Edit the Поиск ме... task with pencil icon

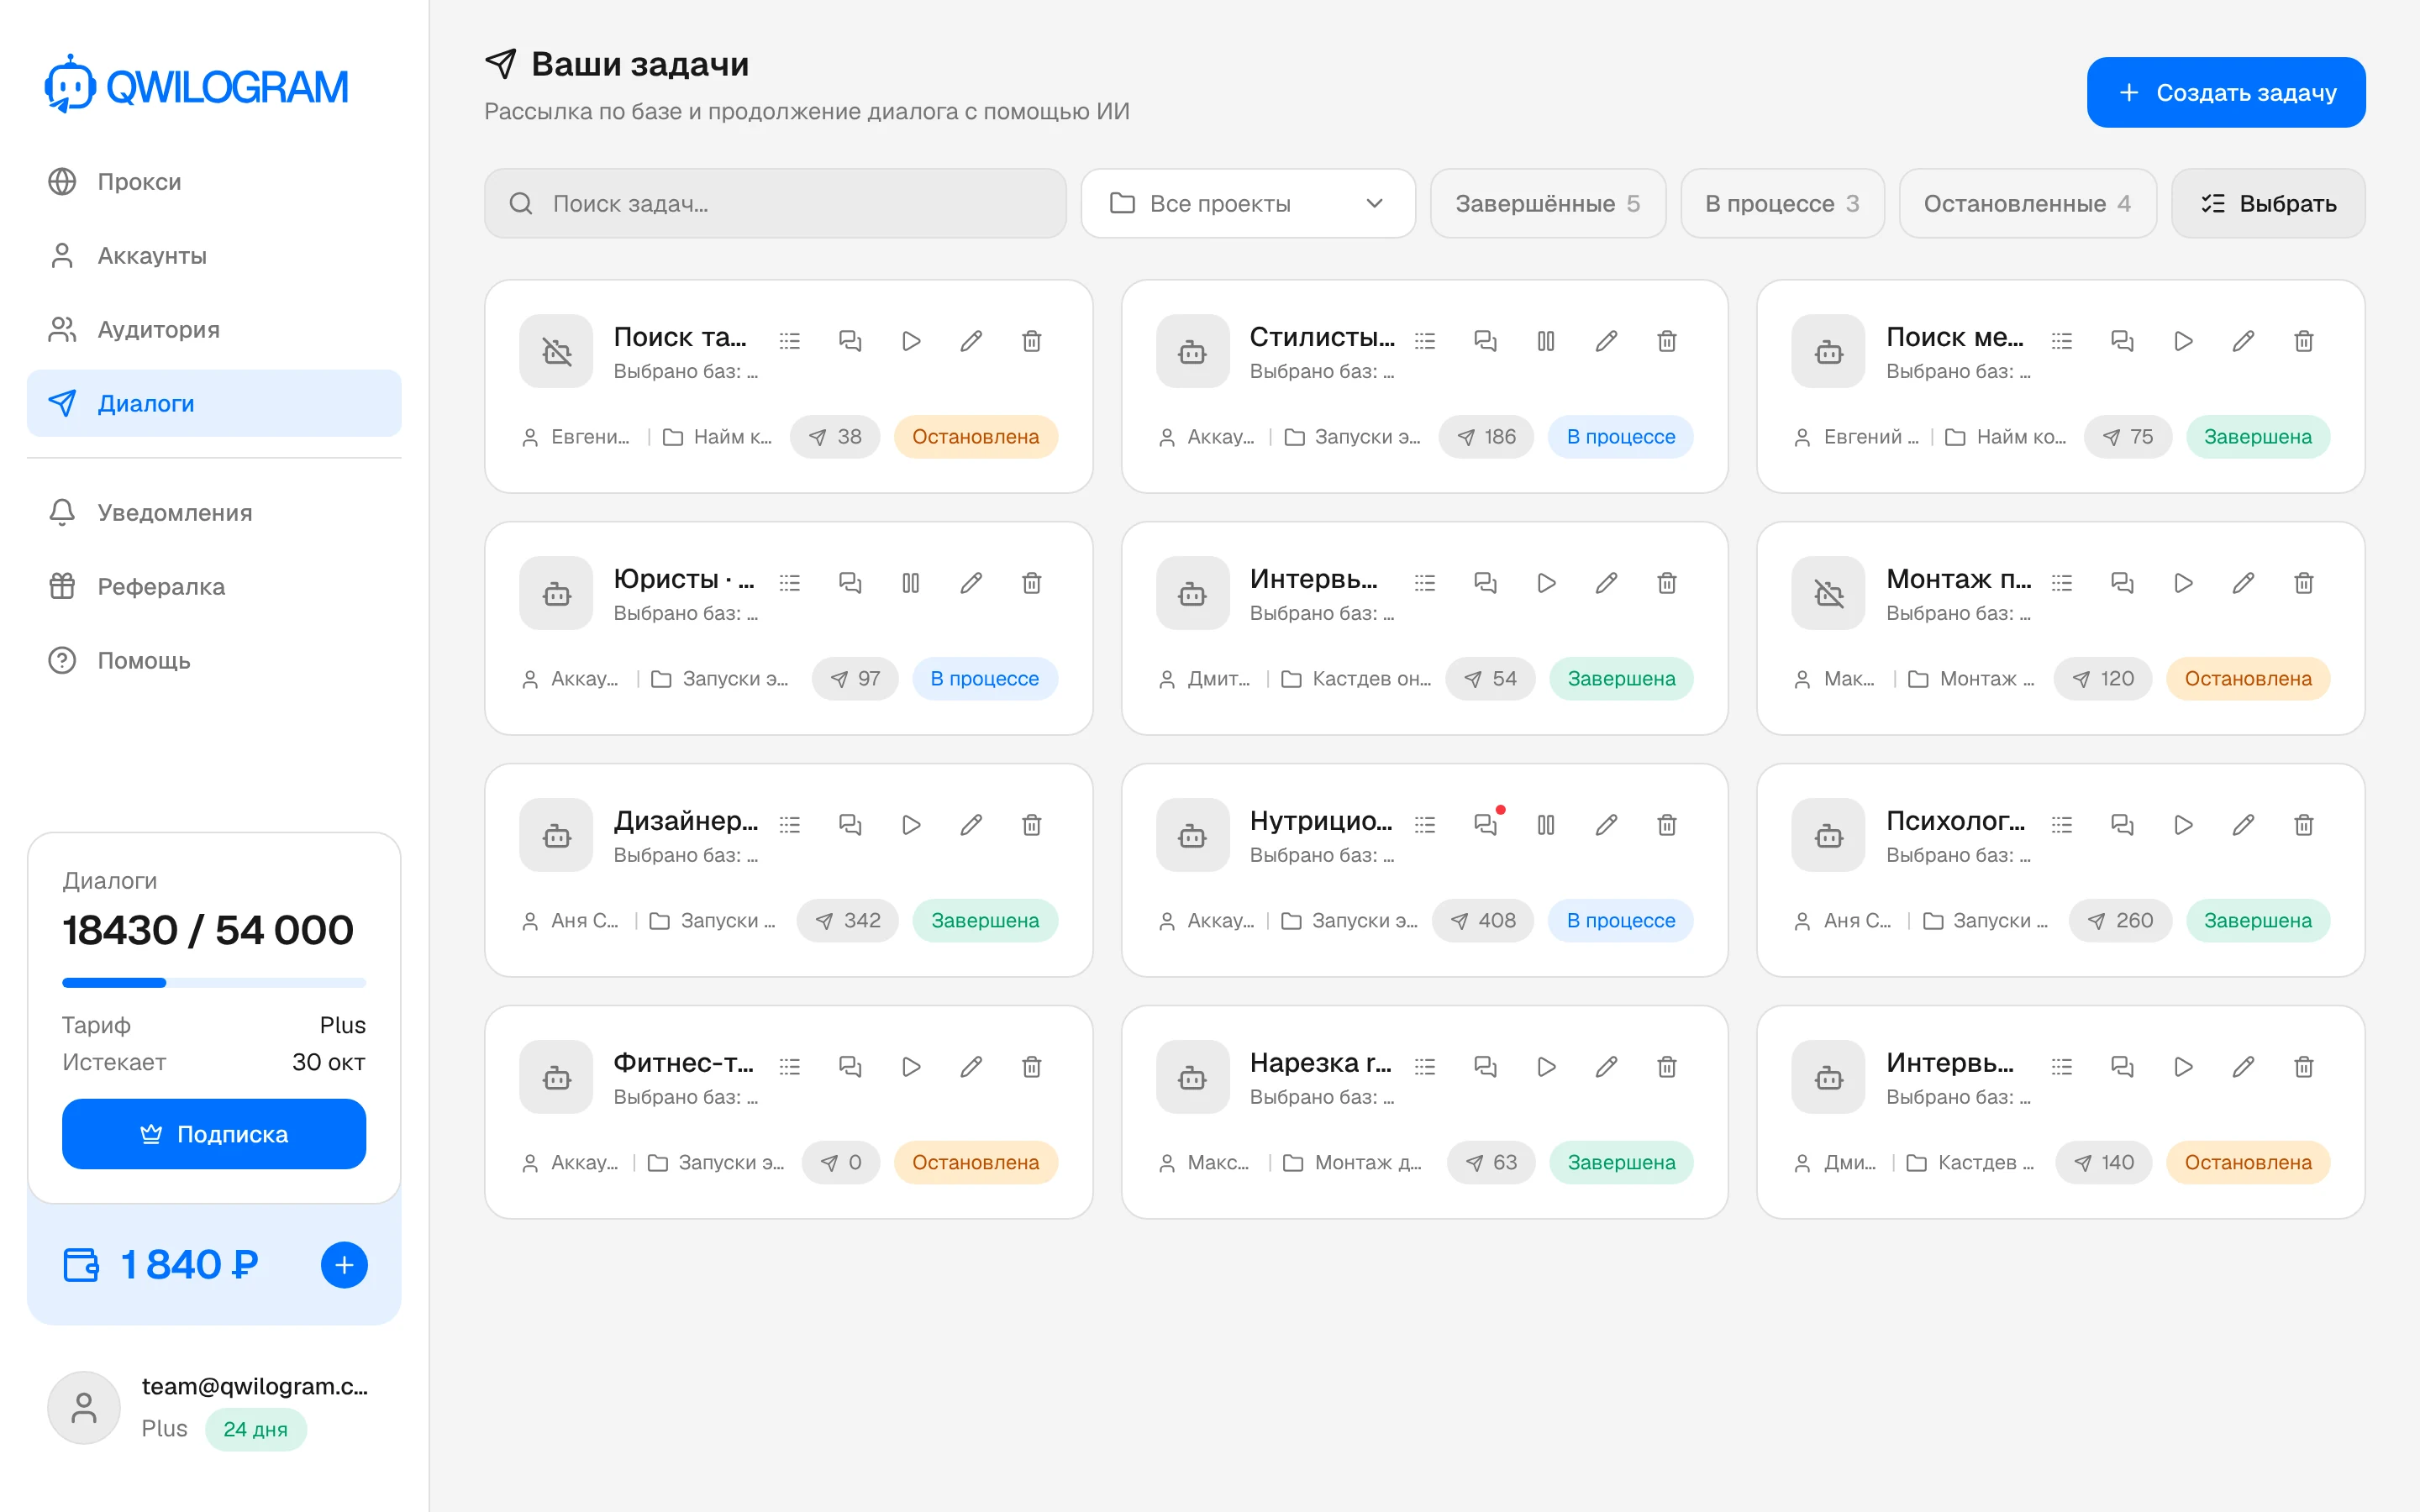tap(2243, 341)
